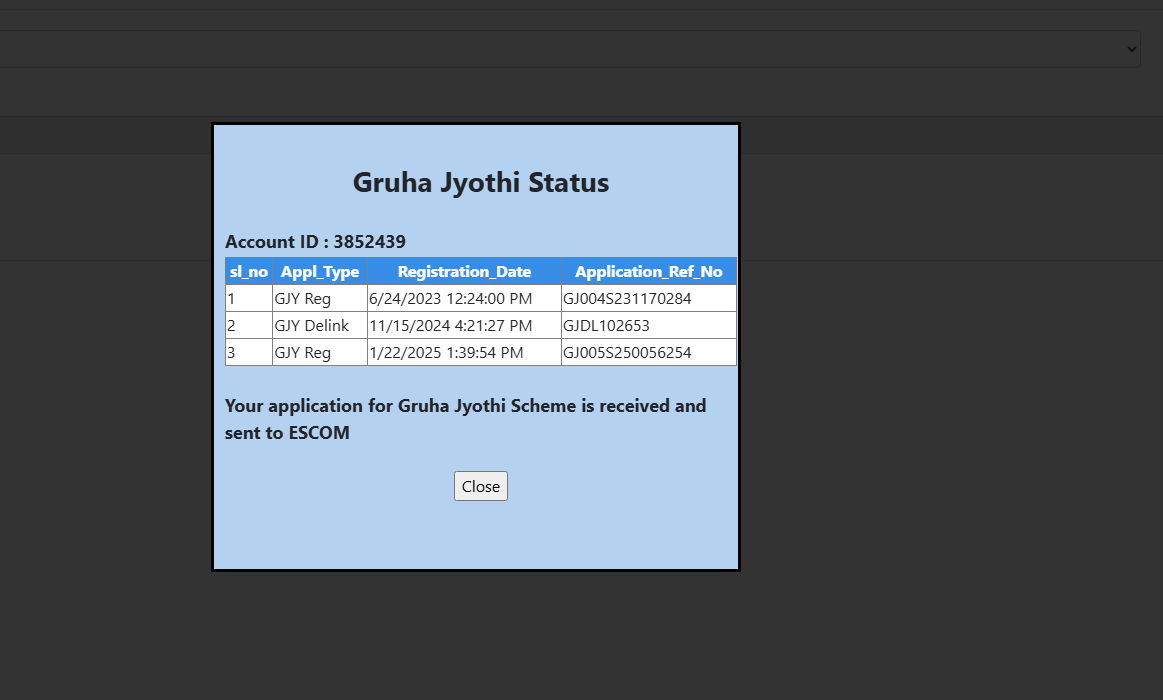Select reference number GJ005S250056254
Image resolution: width=1163 pixels, height=700 pixels.
pyautogui.click(x=627, y=353)
